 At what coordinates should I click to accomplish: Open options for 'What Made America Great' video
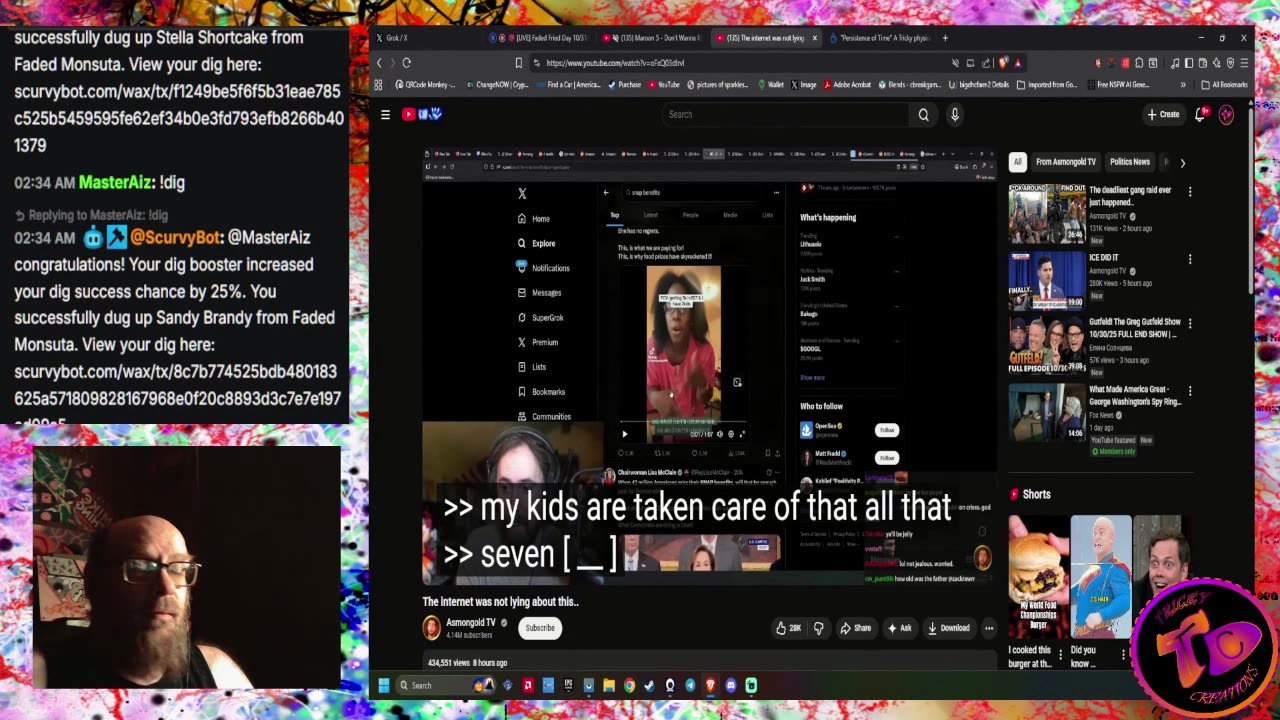pyautogui.click(x=1190, y=391)
